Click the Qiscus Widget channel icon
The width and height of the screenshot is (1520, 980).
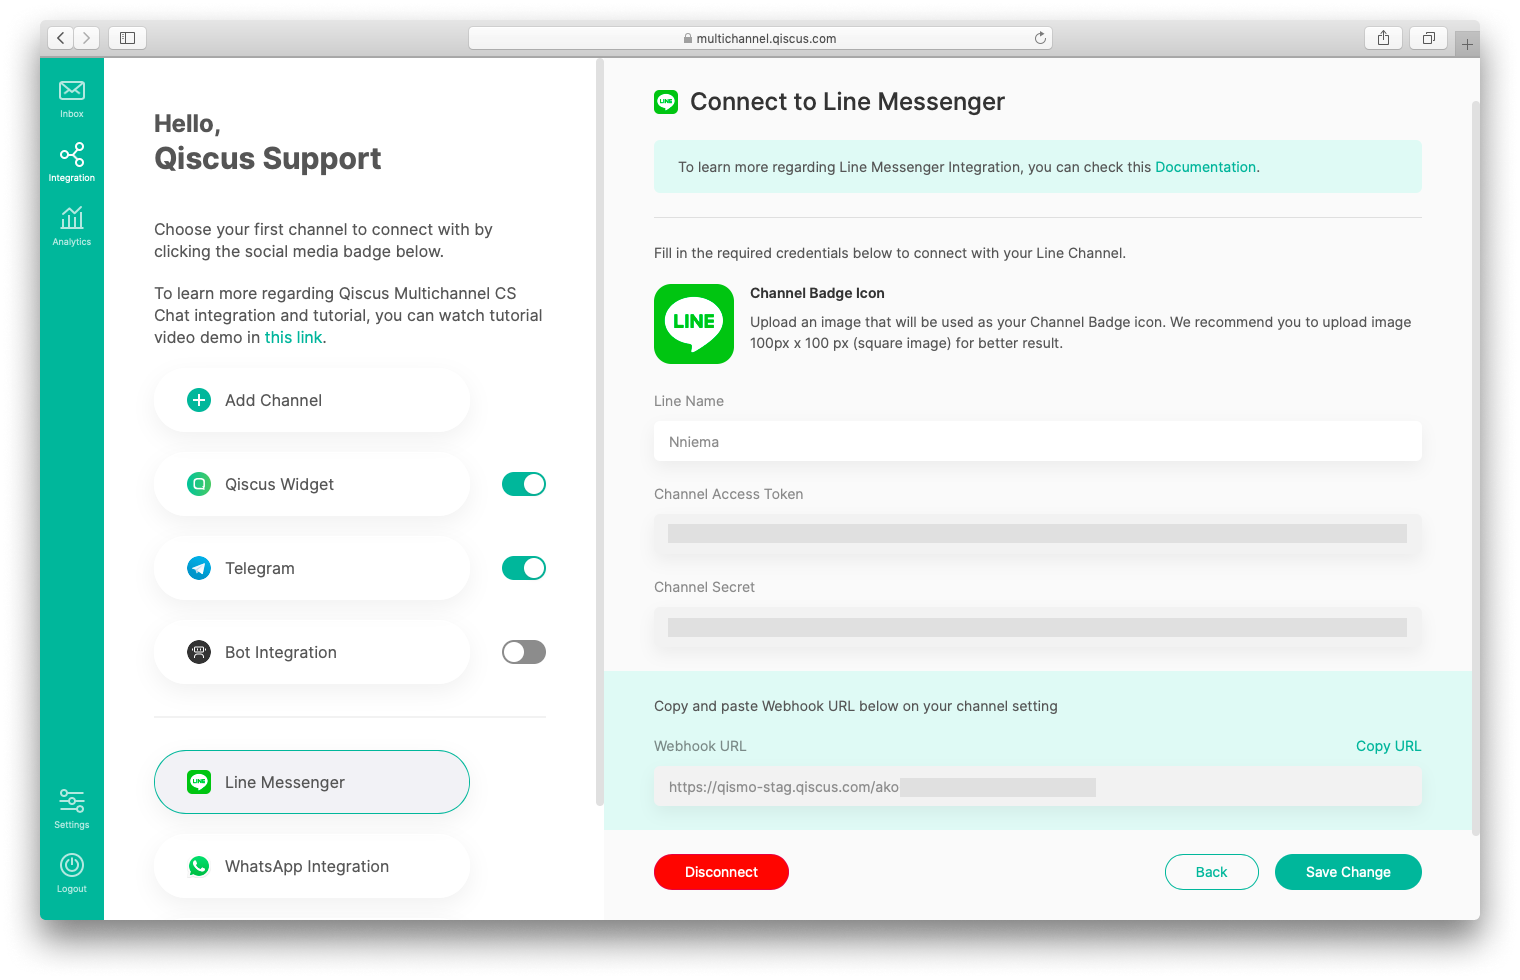click(x=199, y=484)
